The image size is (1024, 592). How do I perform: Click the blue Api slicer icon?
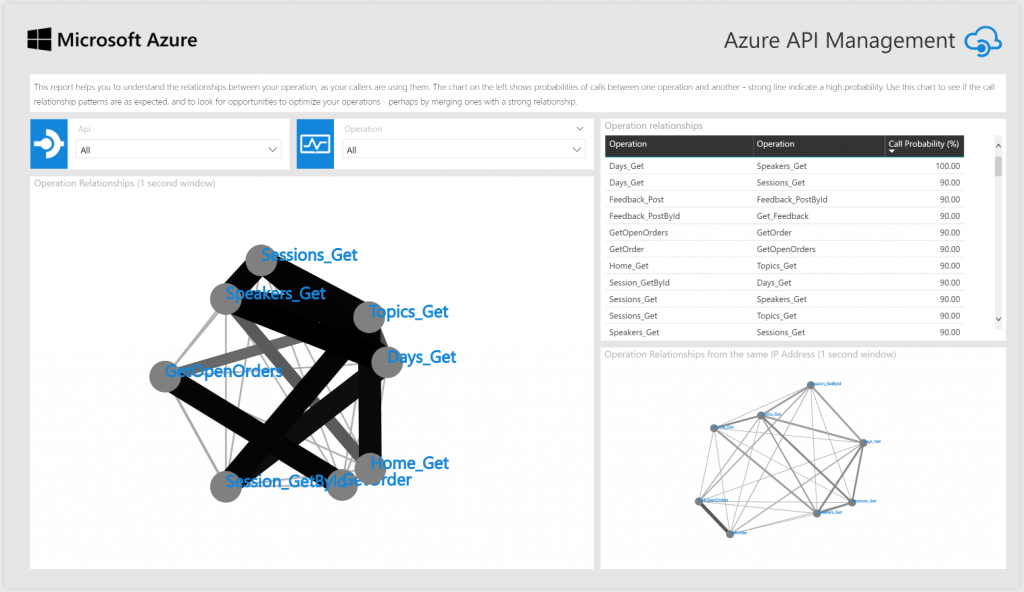pyautogui.click(x=49, y=144)
